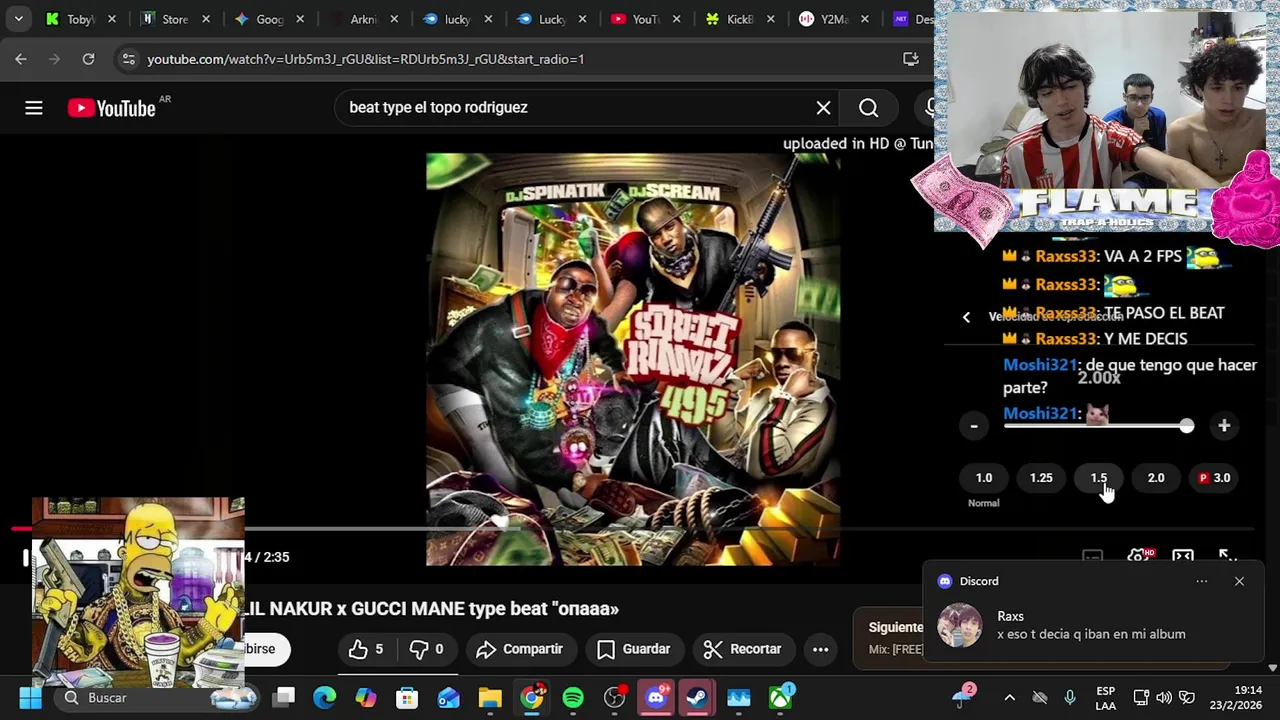This screenshot has width=1280, height=720.
Task: Open Xbox app from the taskbar
Action: tap(780, 698)
